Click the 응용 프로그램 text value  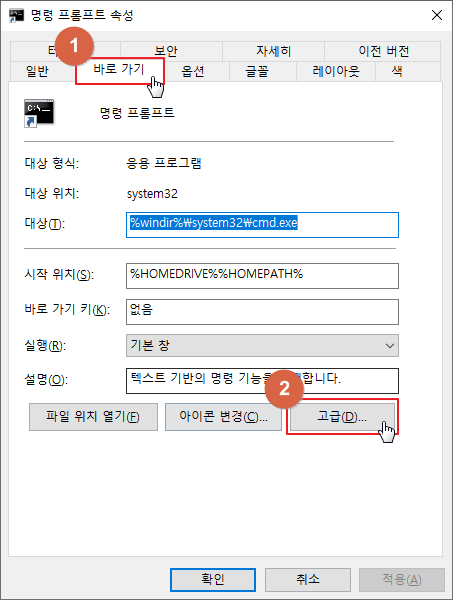[164, 163]
